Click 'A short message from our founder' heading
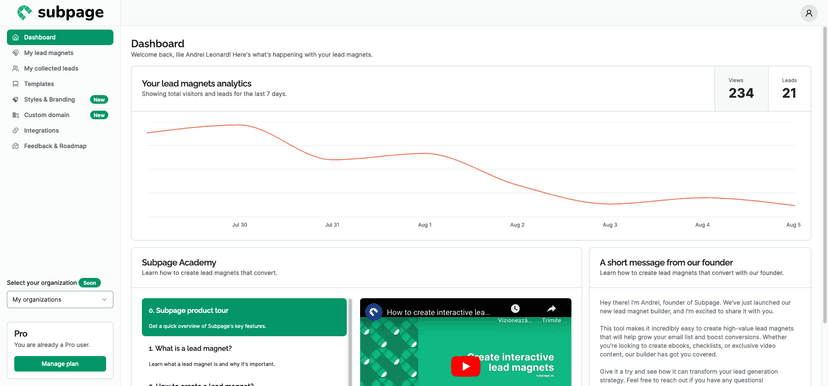Viewport: 828px width, 386px height. point(666,262)
